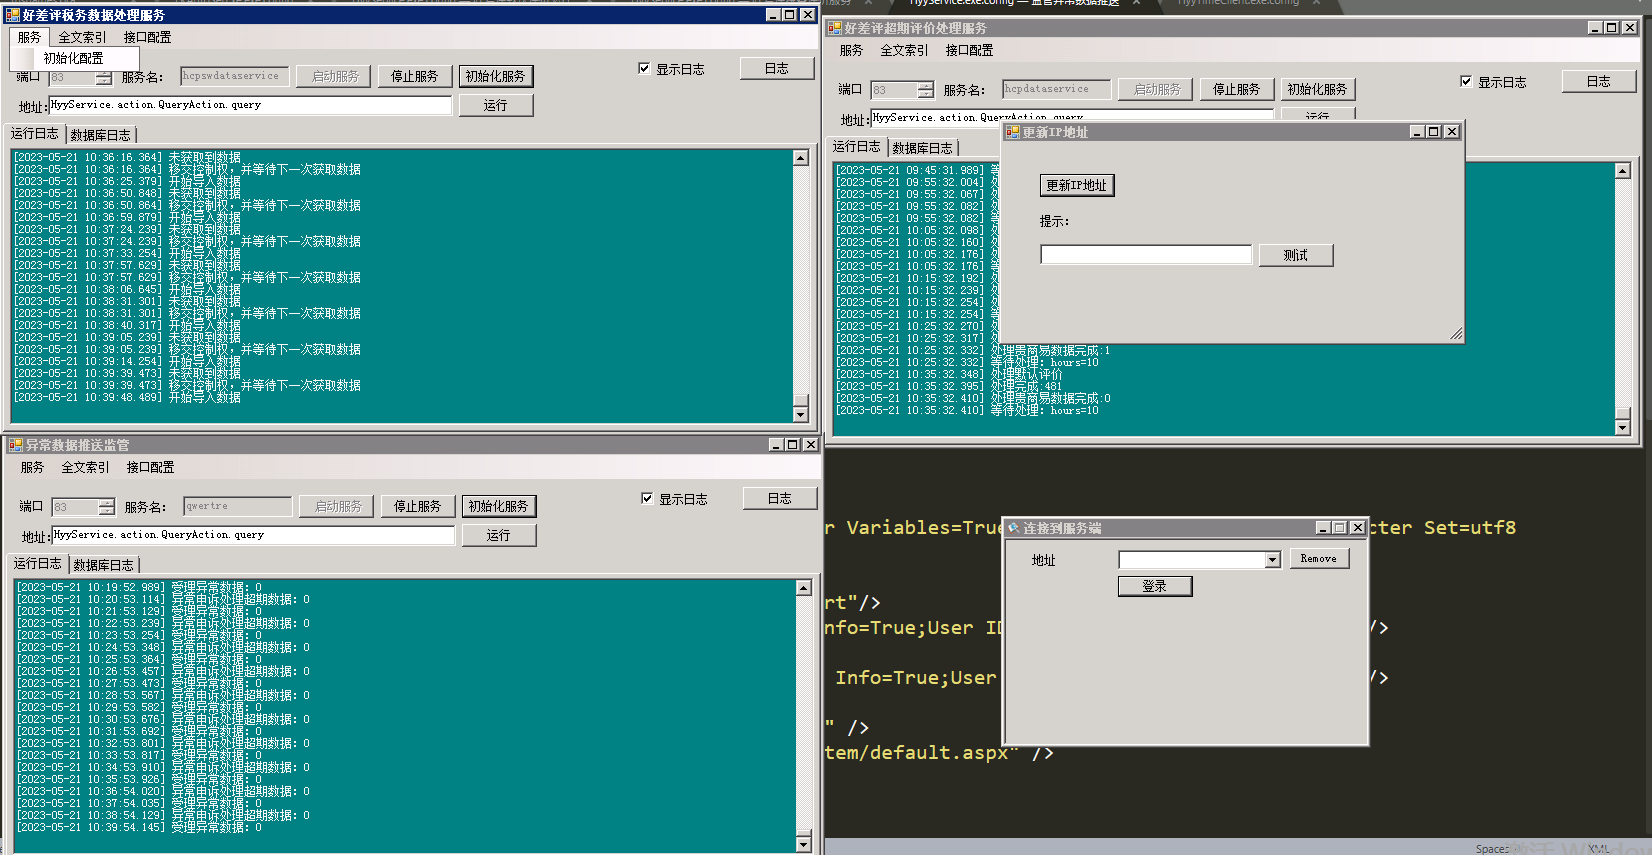The image size is (1652, 855).
Task: Open 全文索引 menu in 税务数据处理 window
Action: pos(82,37)
